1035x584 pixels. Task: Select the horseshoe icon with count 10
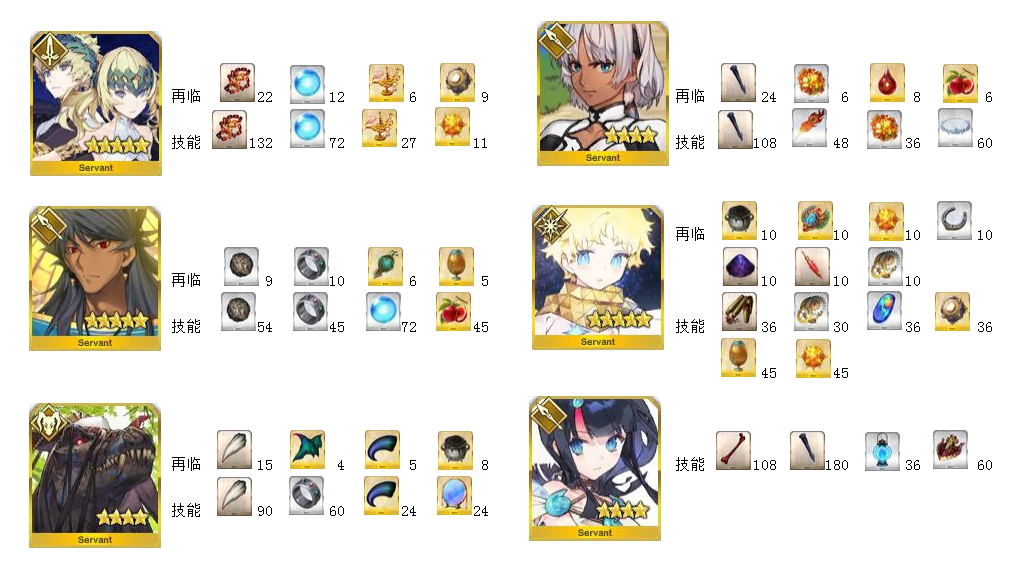coord(954,220)
